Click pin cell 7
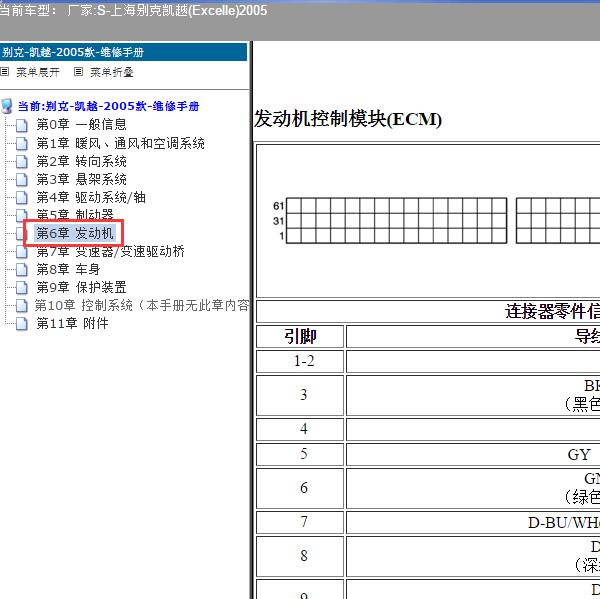 [x=300, y=522]
